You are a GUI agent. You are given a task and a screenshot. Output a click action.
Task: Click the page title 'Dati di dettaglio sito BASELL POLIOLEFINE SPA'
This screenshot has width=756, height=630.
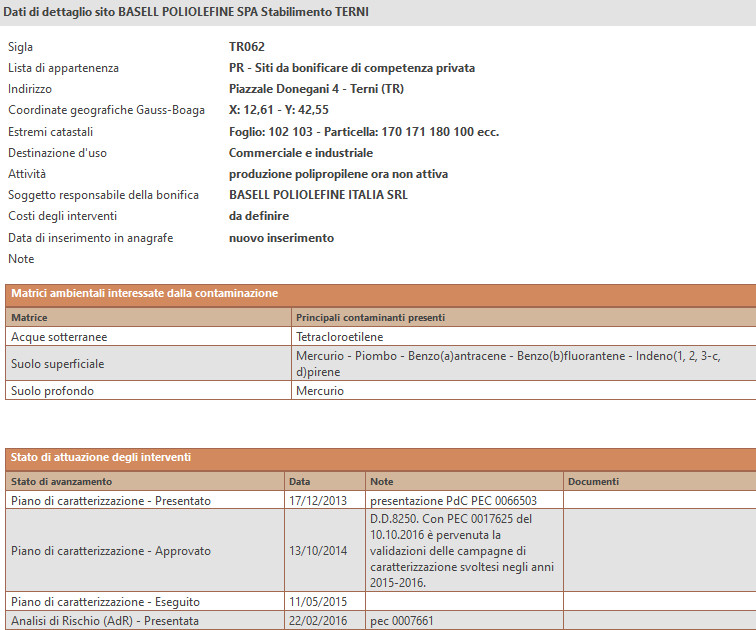[x=186, y=12]
